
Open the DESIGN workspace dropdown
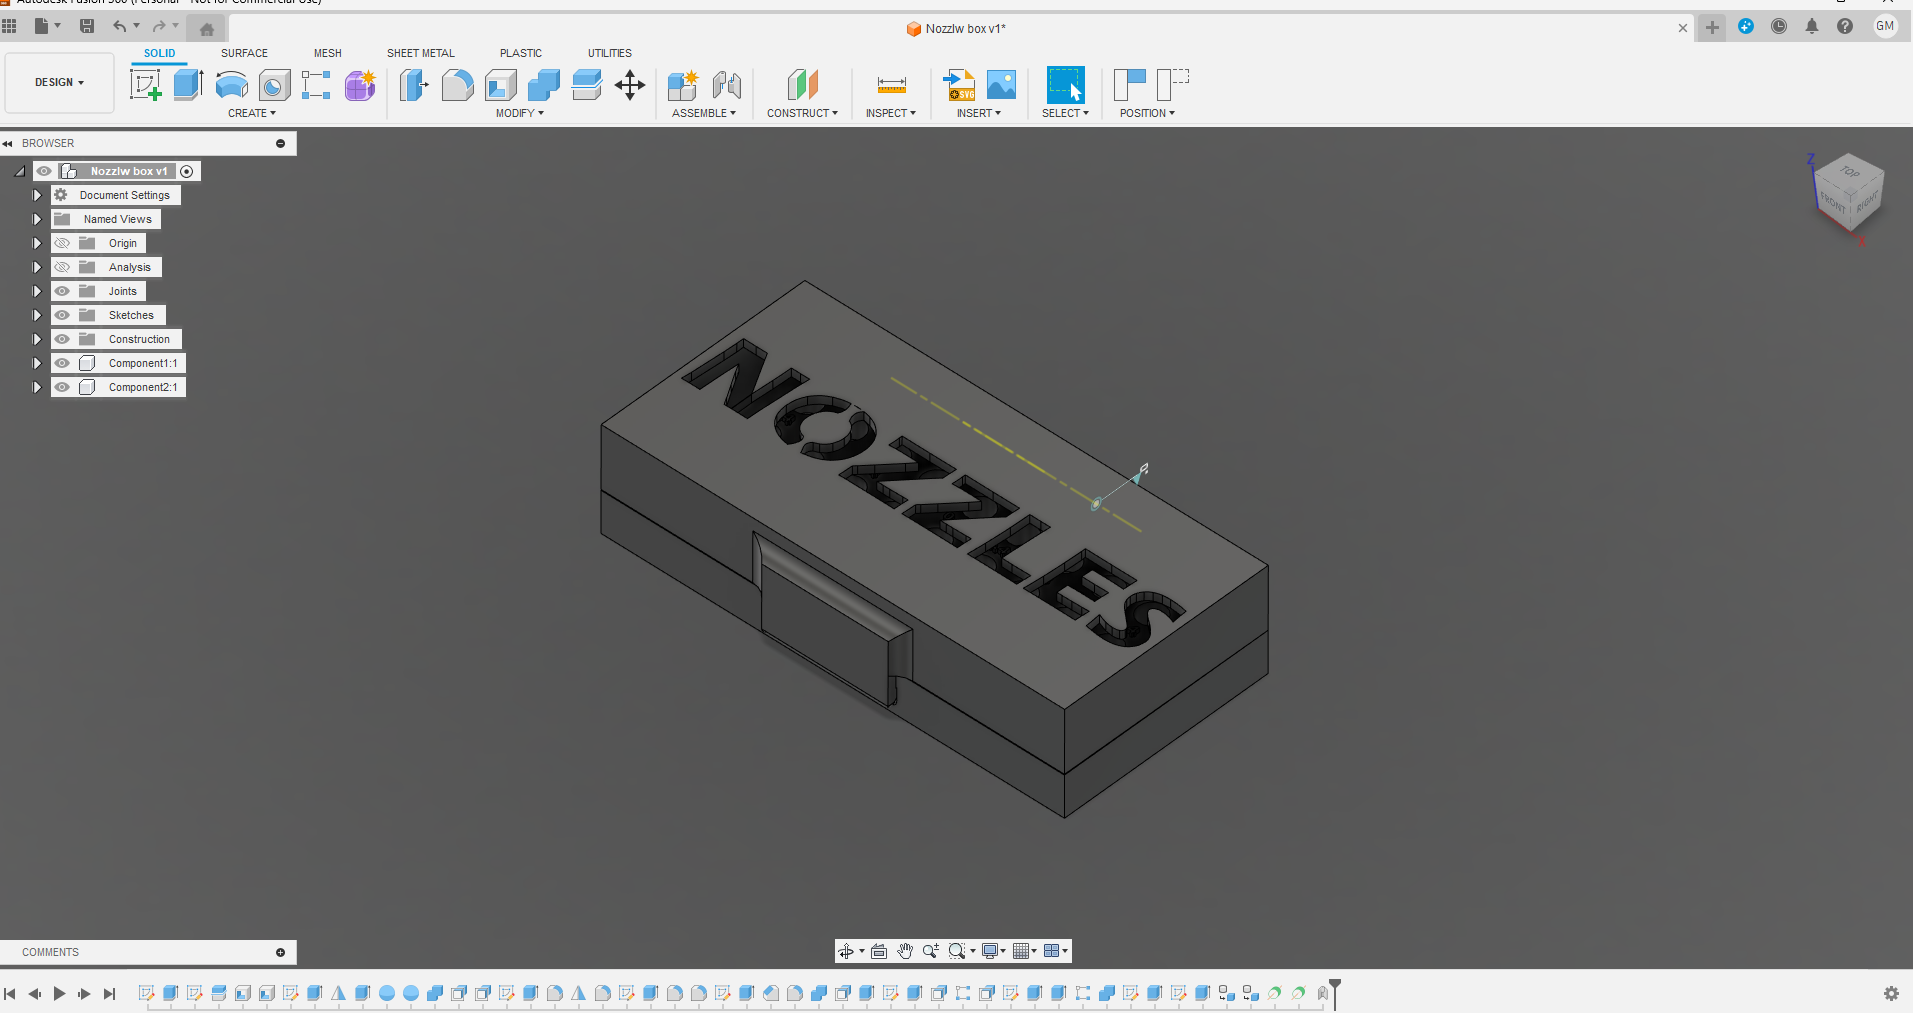click(59, 83)
